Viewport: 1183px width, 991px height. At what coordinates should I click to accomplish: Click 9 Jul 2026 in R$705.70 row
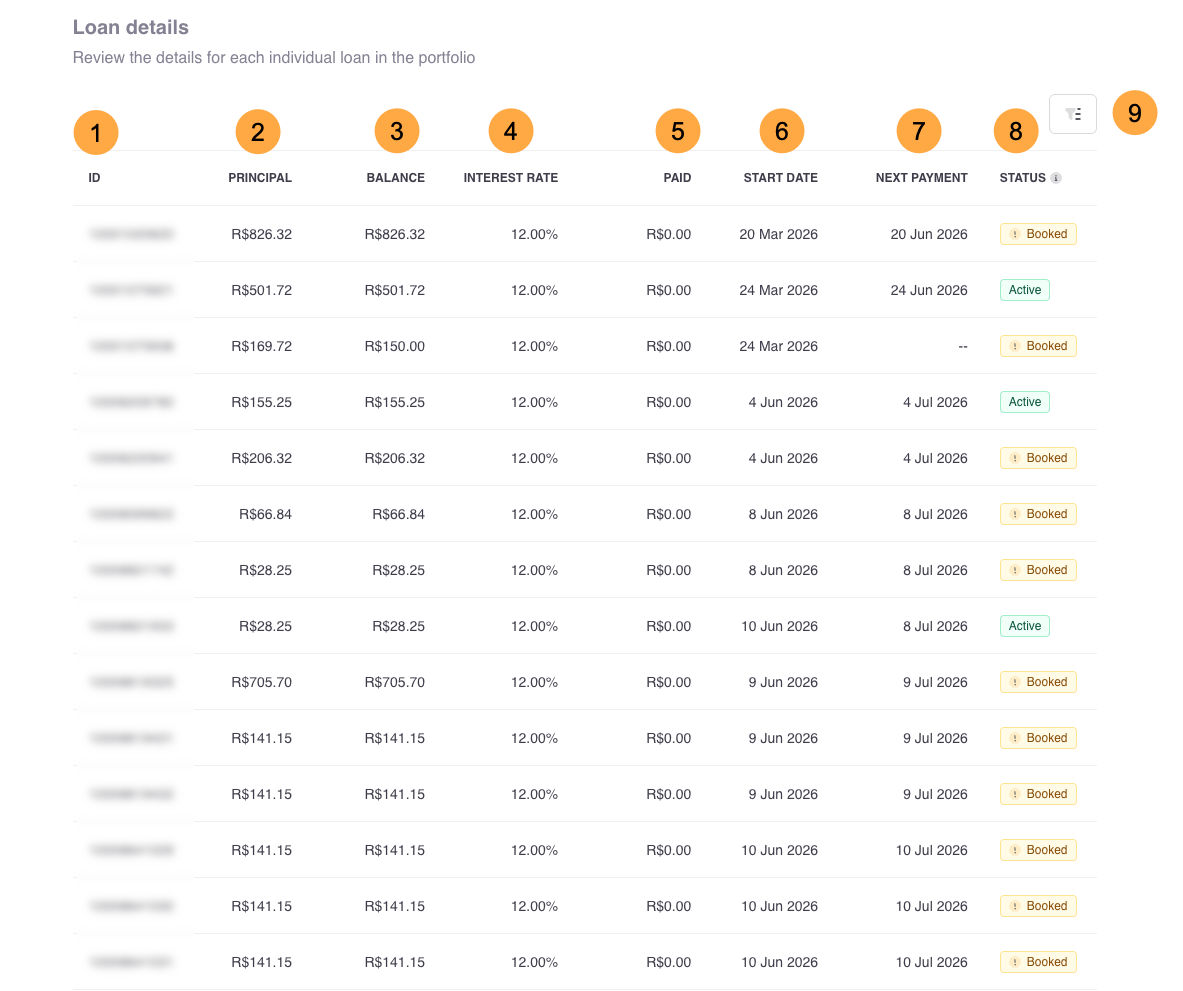tap(935, 683)
